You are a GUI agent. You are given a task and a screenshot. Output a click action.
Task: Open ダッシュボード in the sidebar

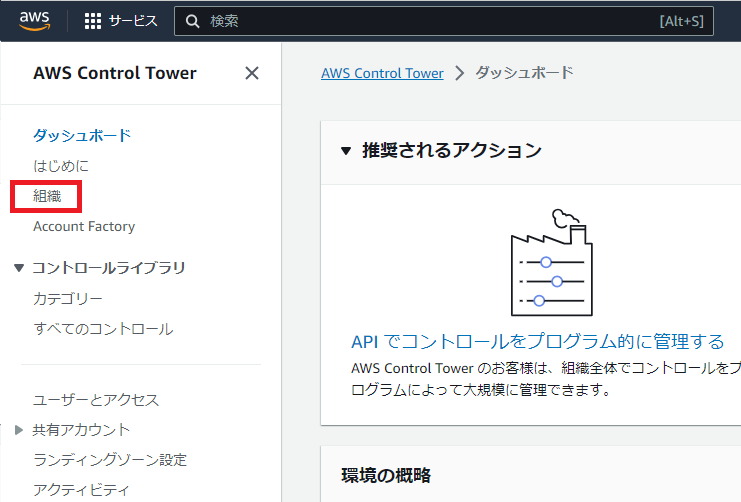coord(82,136)
